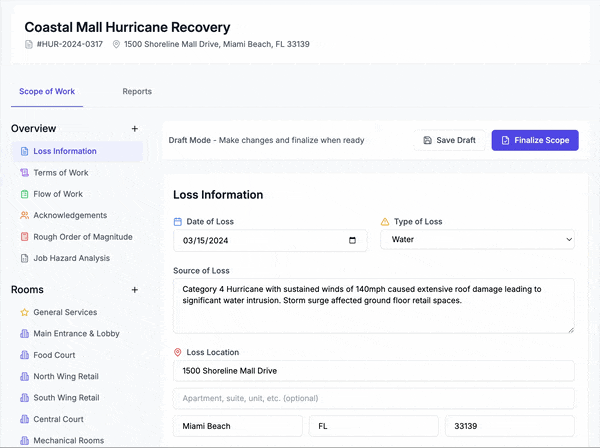The image size is (600, 448).
Task: Click the Flow of Work icon
Action: click(24, 194)
